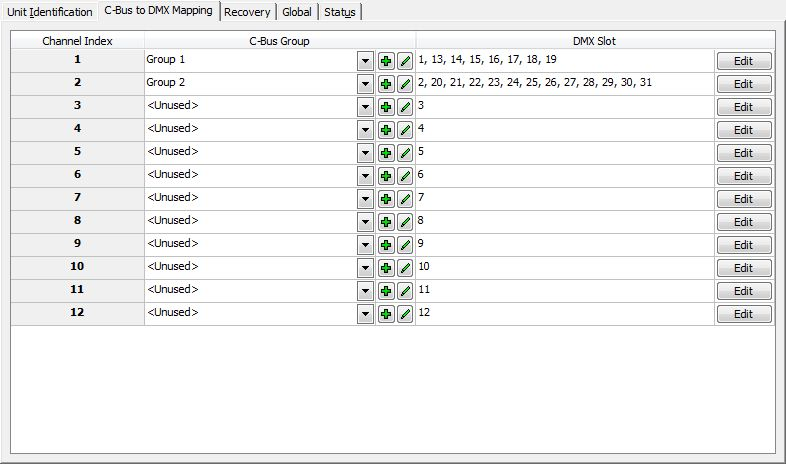Click the plus icon for channel 11

click(x=386, y=291)
